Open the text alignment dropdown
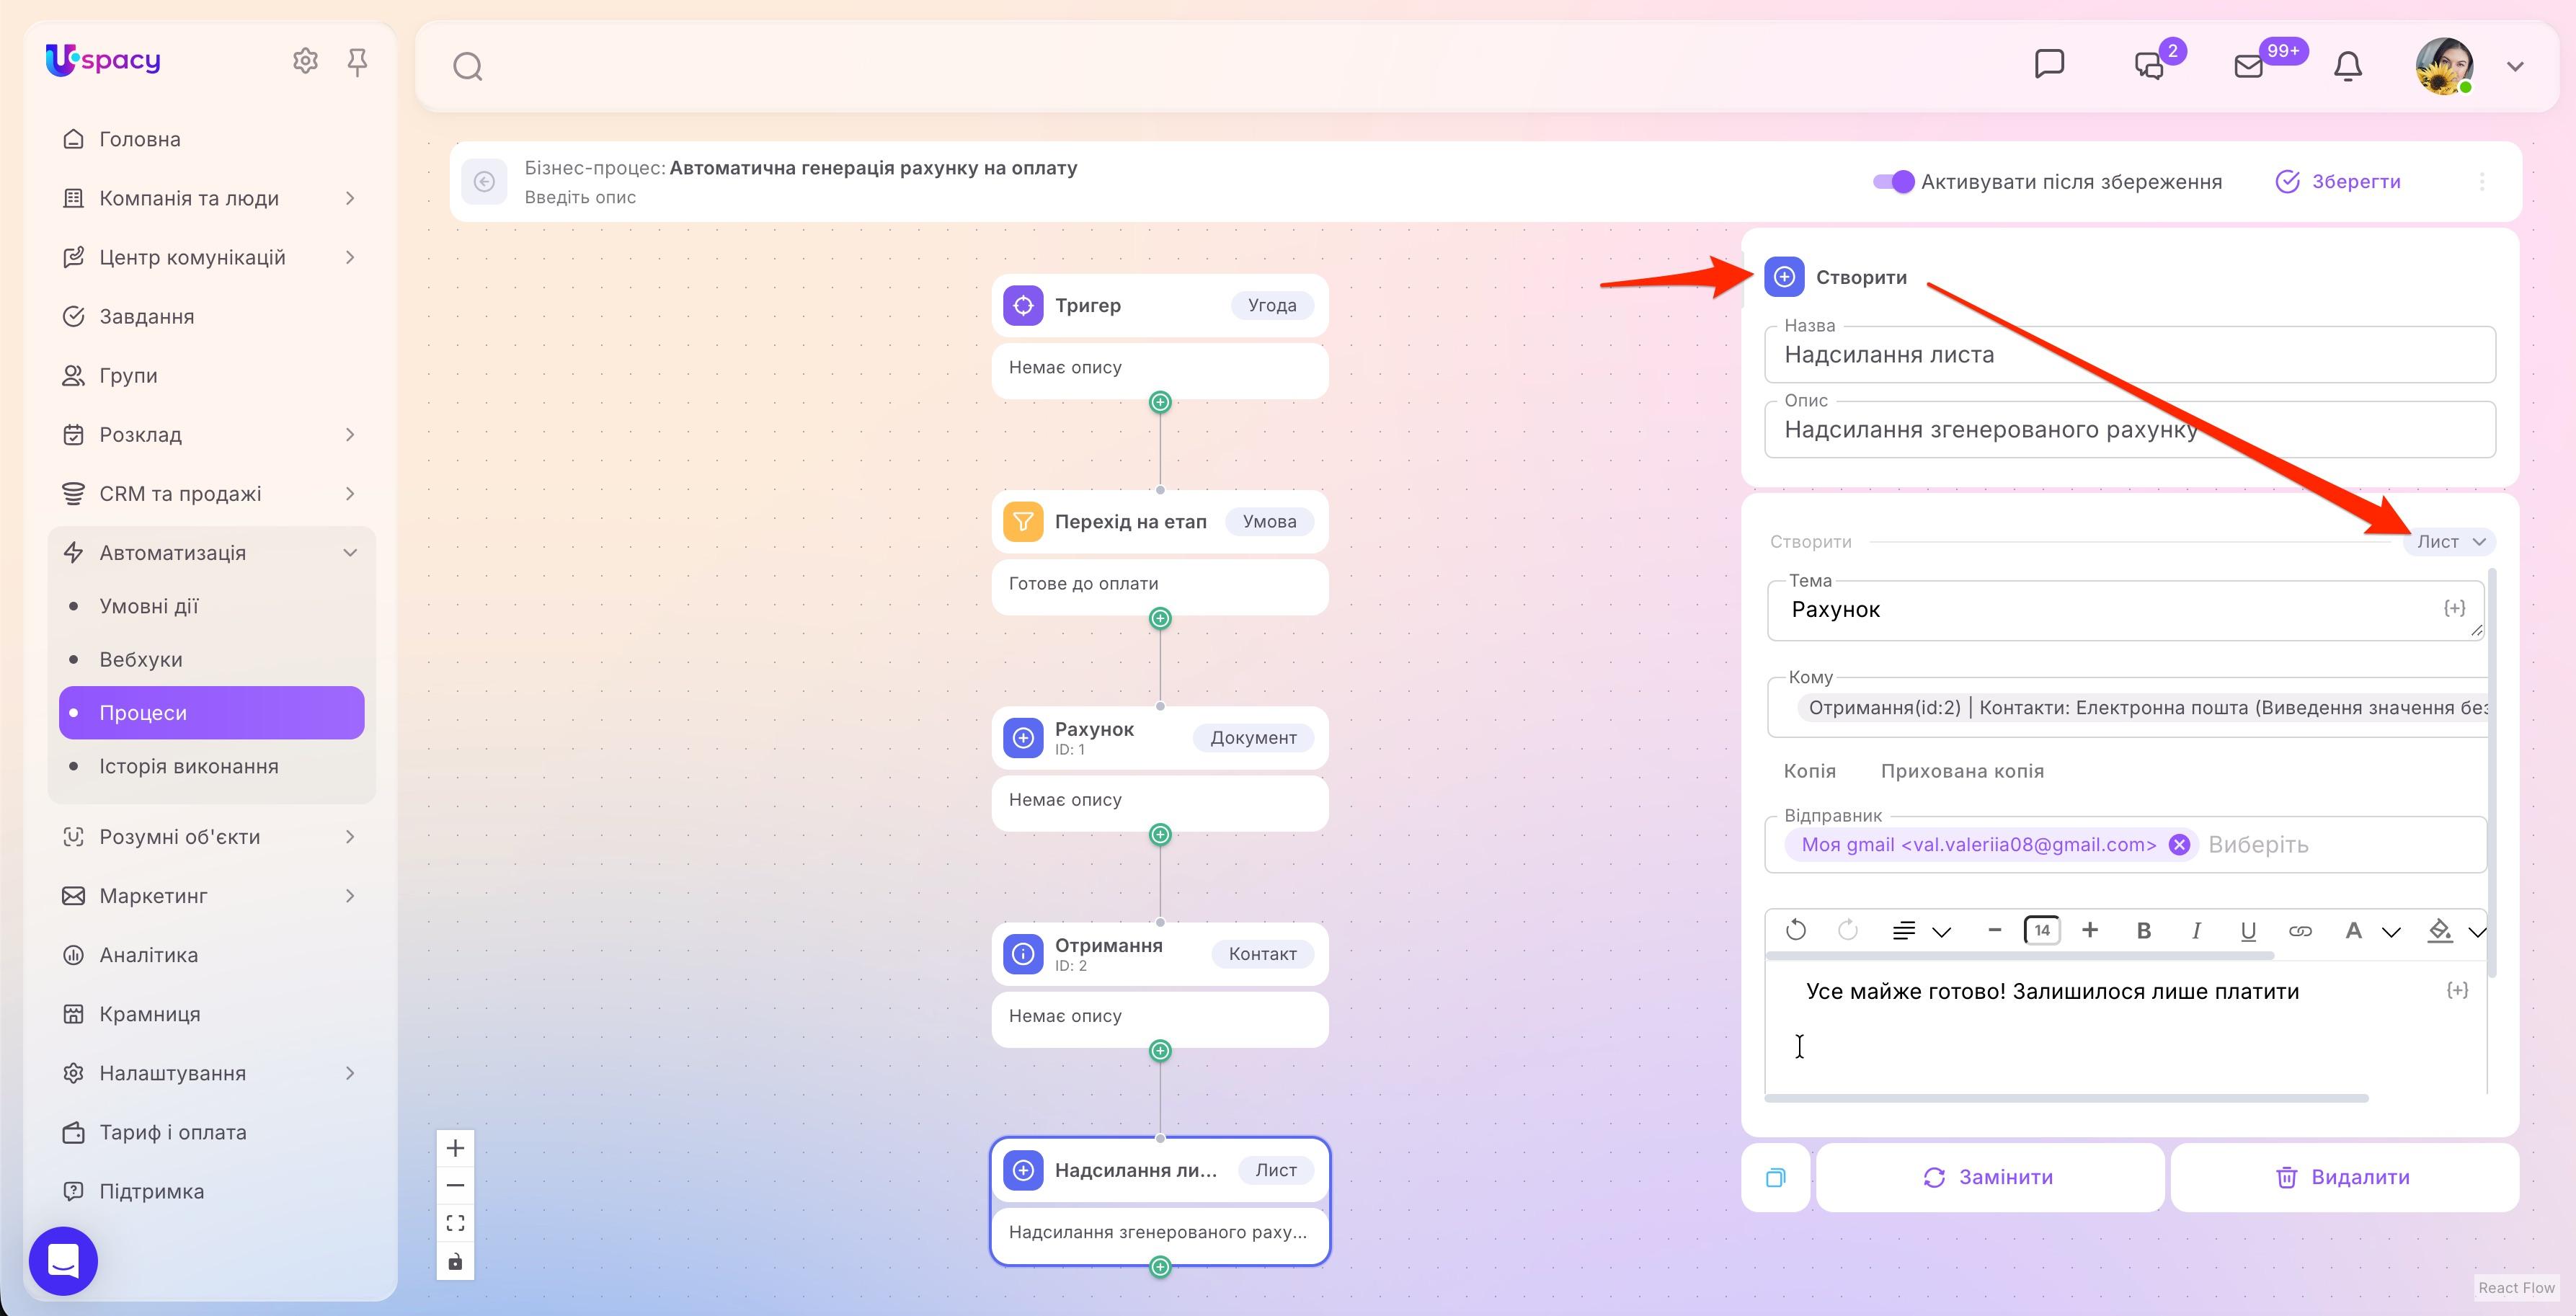Screen dimensions: 2576x1316 point(1921,931)
